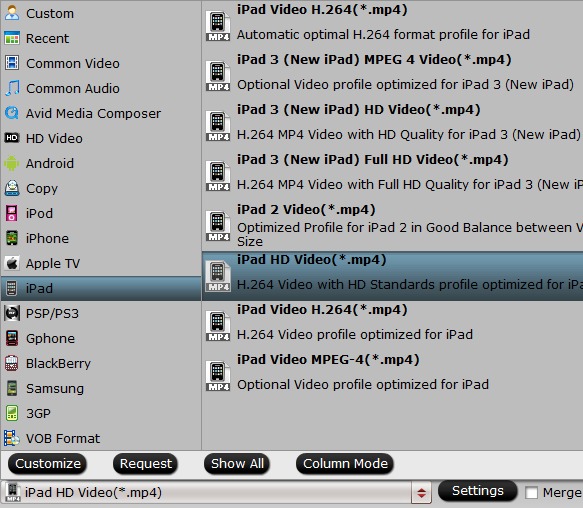This screenshot has height=508, width=583.
Task: Click the Settings button
Action: pyautogui.click(x=478, y=491)
